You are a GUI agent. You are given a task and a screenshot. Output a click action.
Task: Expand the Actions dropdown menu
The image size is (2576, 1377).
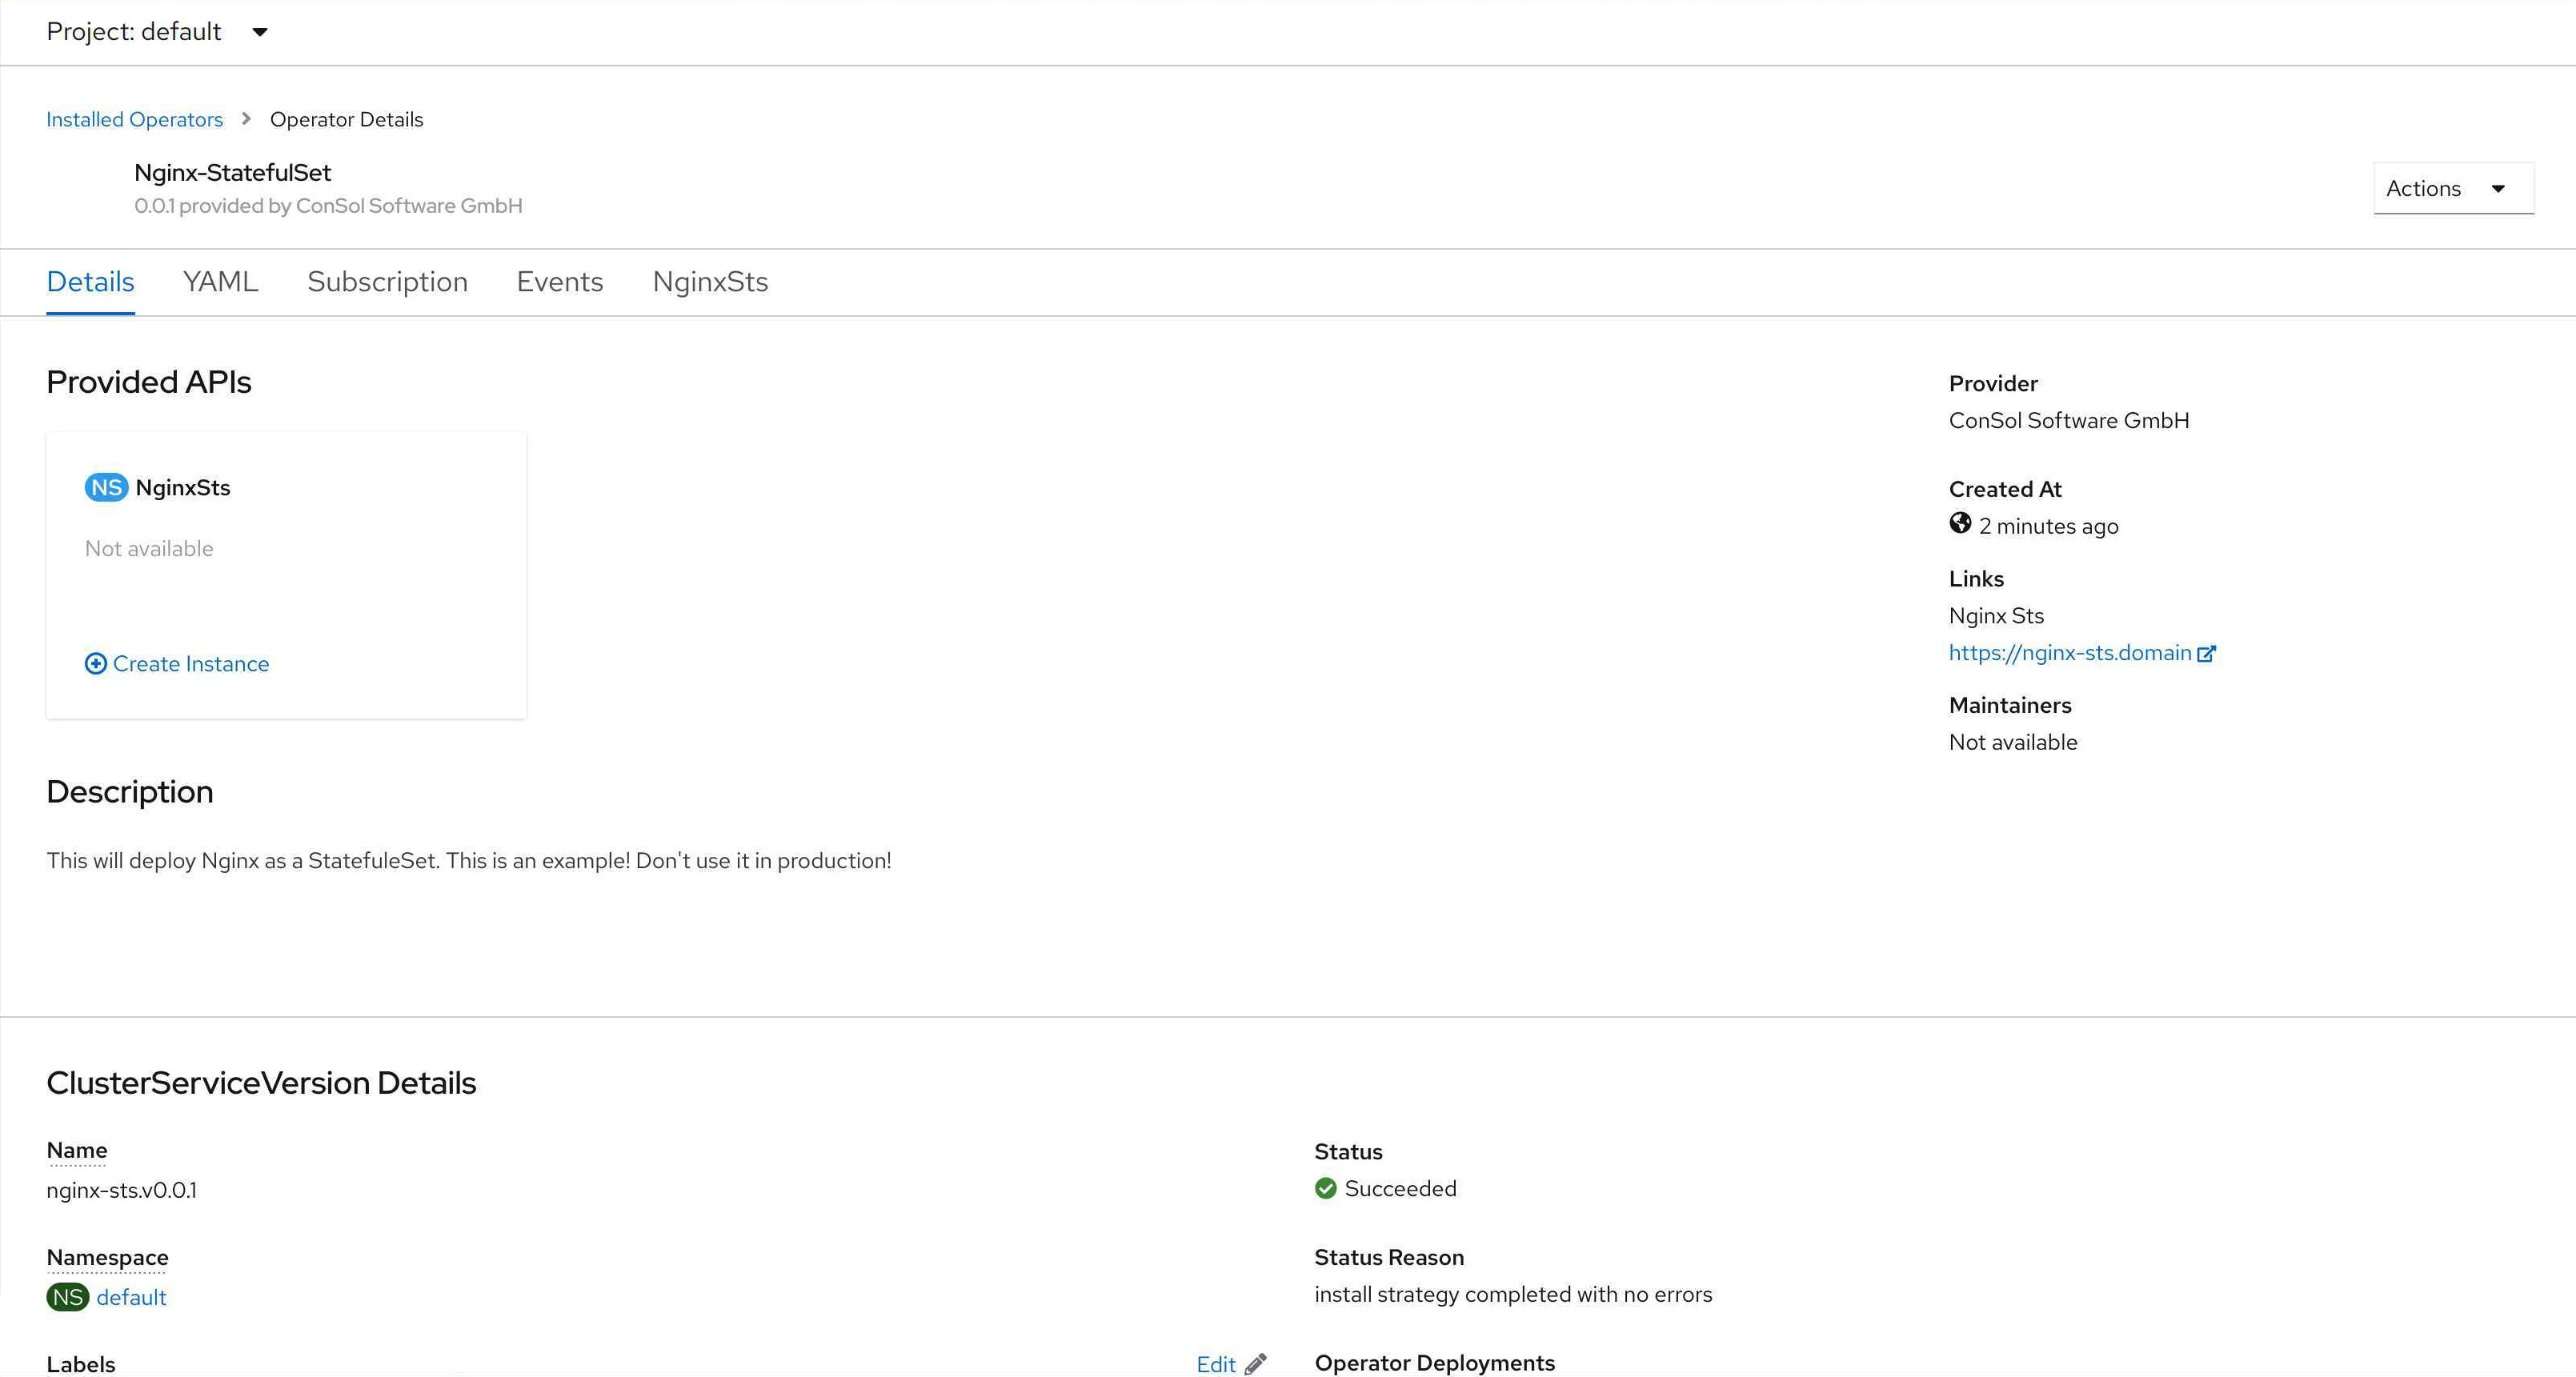(2452, 188)
